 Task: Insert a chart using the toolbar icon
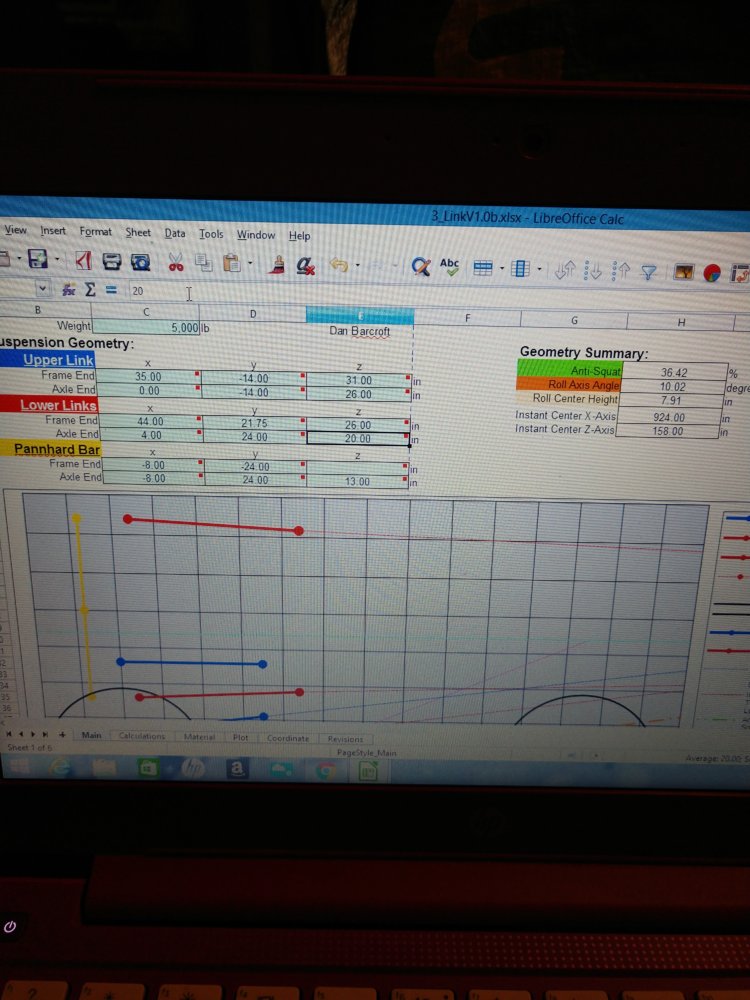click(x=713, y=272)
